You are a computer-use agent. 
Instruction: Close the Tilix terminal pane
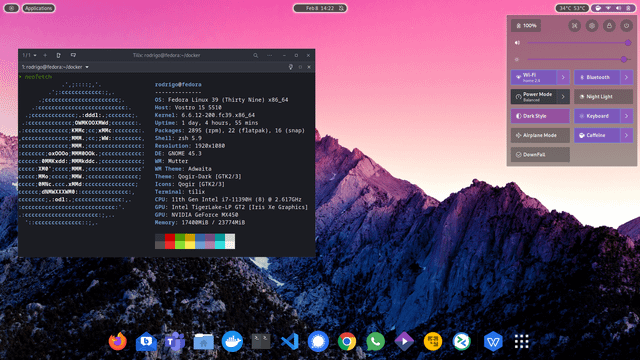[x=309, y=67]
